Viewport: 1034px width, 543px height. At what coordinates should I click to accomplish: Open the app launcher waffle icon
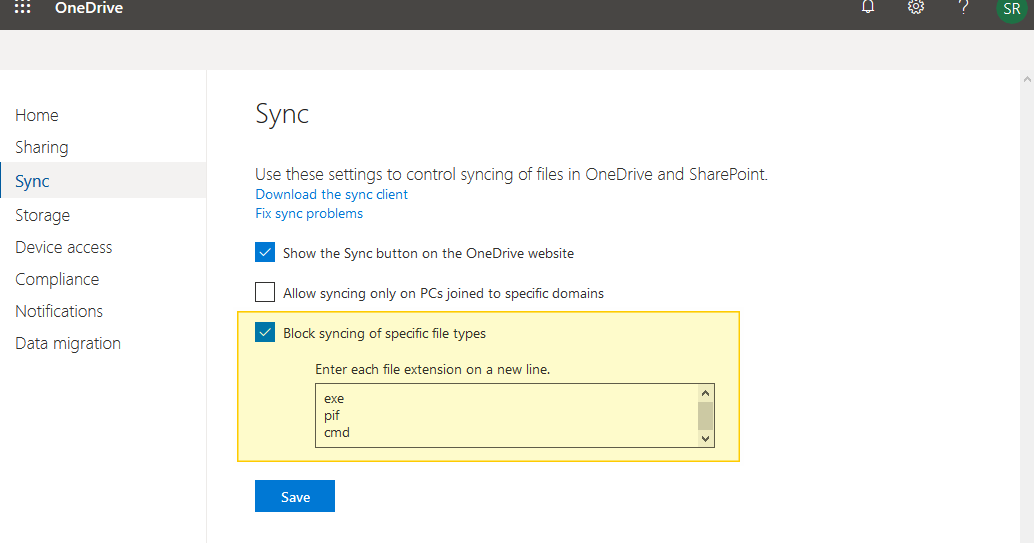pos(22,7)
